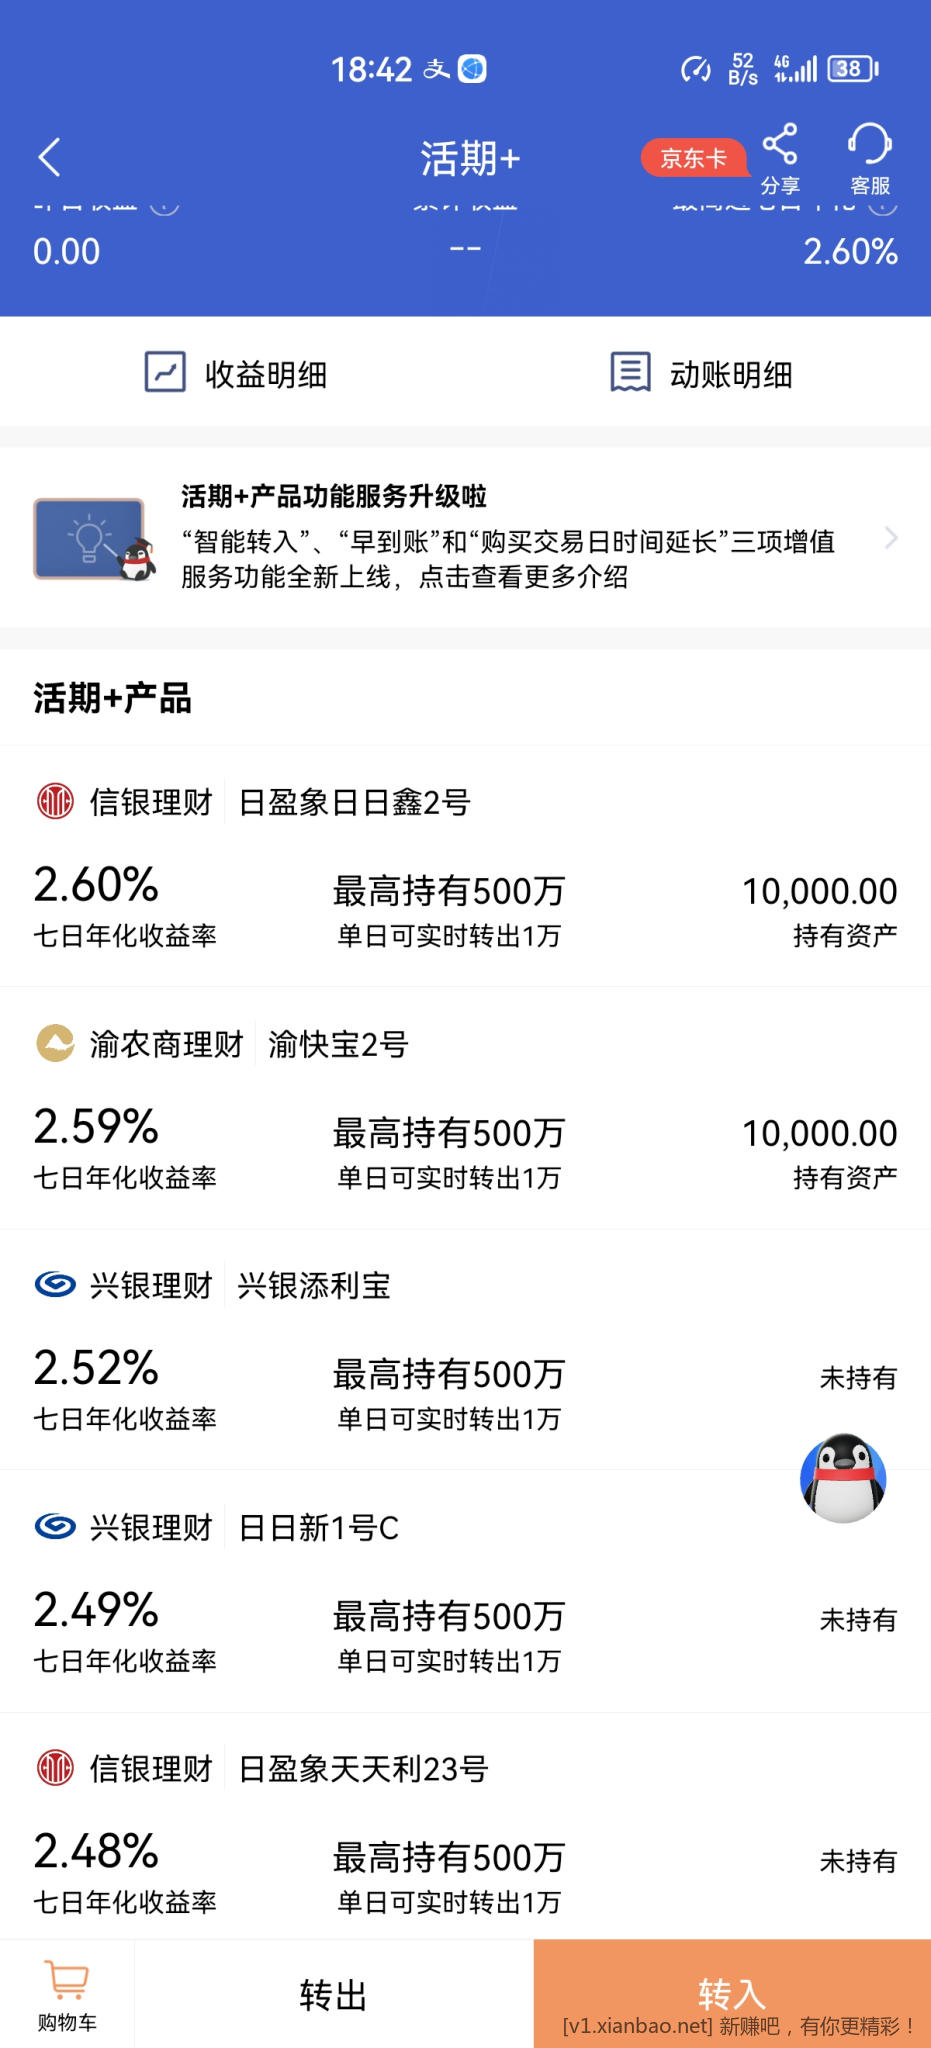
Task: Contact customer service via headset icon
Action: coord(869,145)
